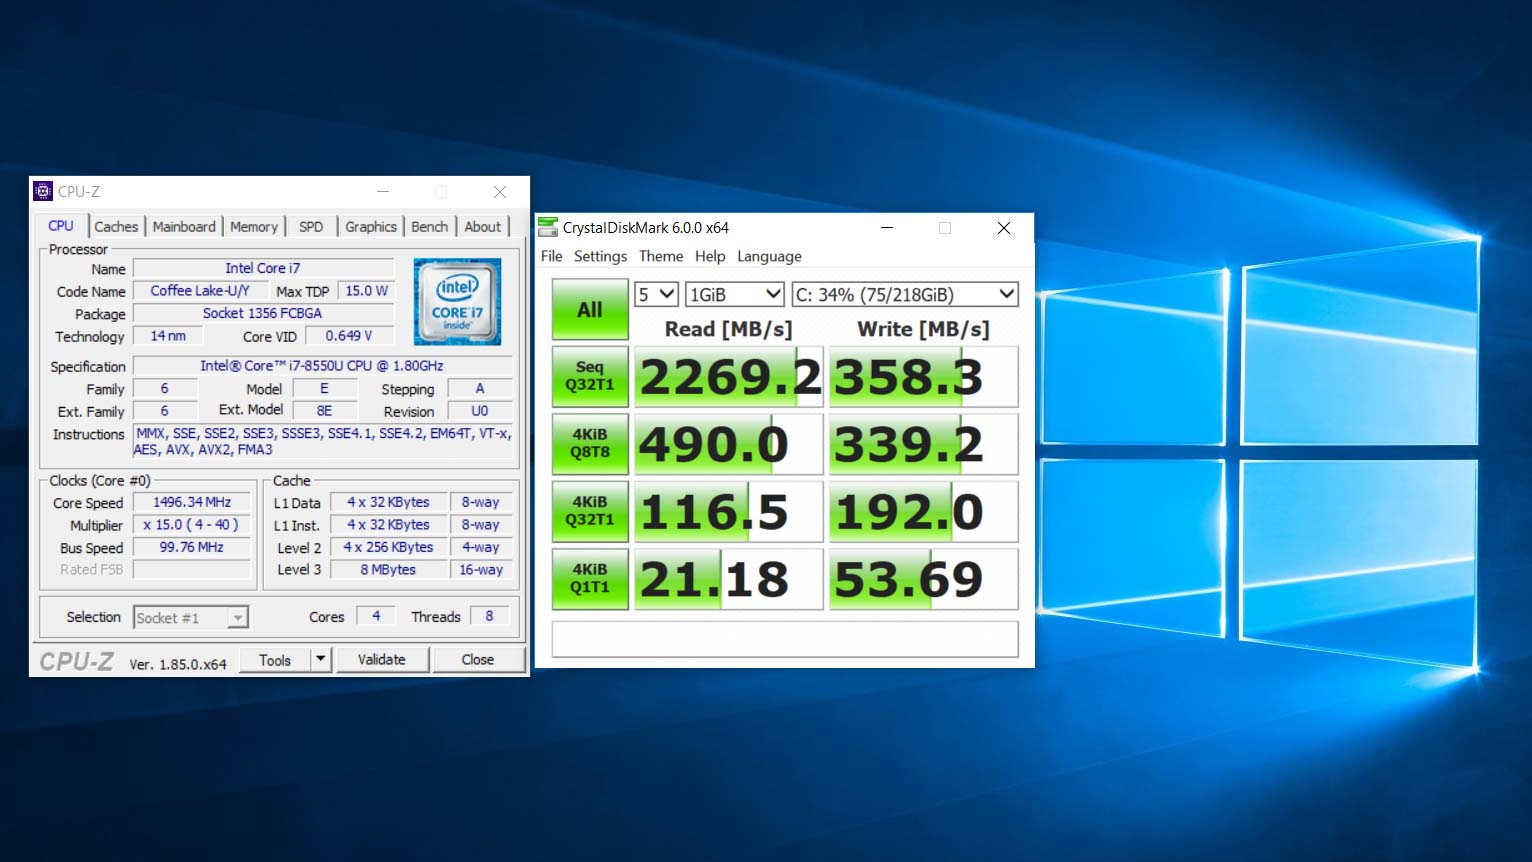Click the multiplier value x 15.0 (4 - 40)
Screen dimensions: 1532x862
click(192, 525)
